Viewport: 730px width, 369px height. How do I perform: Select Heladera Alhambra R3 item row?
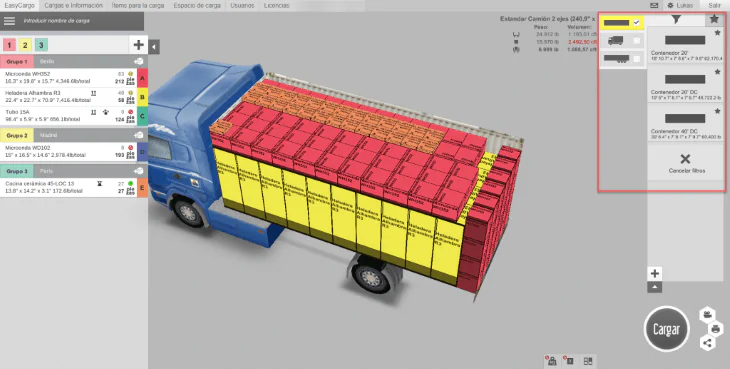click(68, 97)
